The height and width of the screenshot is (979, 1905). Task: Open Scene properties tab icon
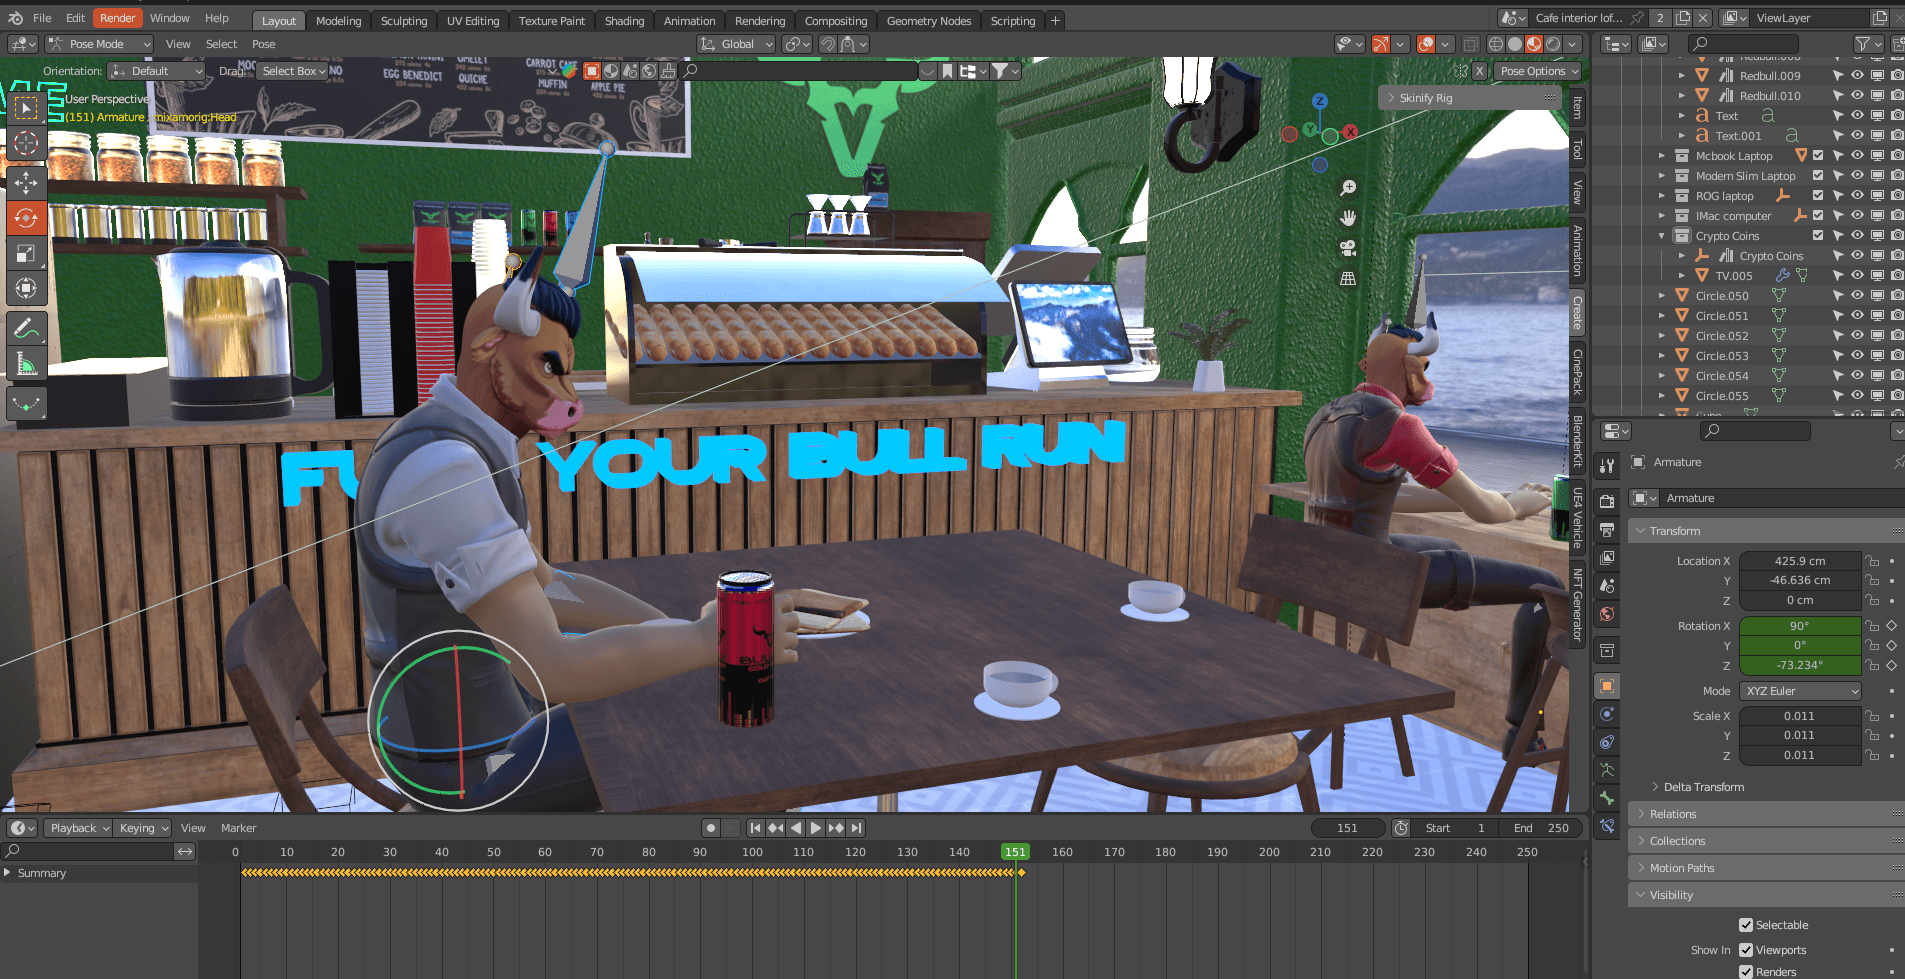tap(1607, 586)
